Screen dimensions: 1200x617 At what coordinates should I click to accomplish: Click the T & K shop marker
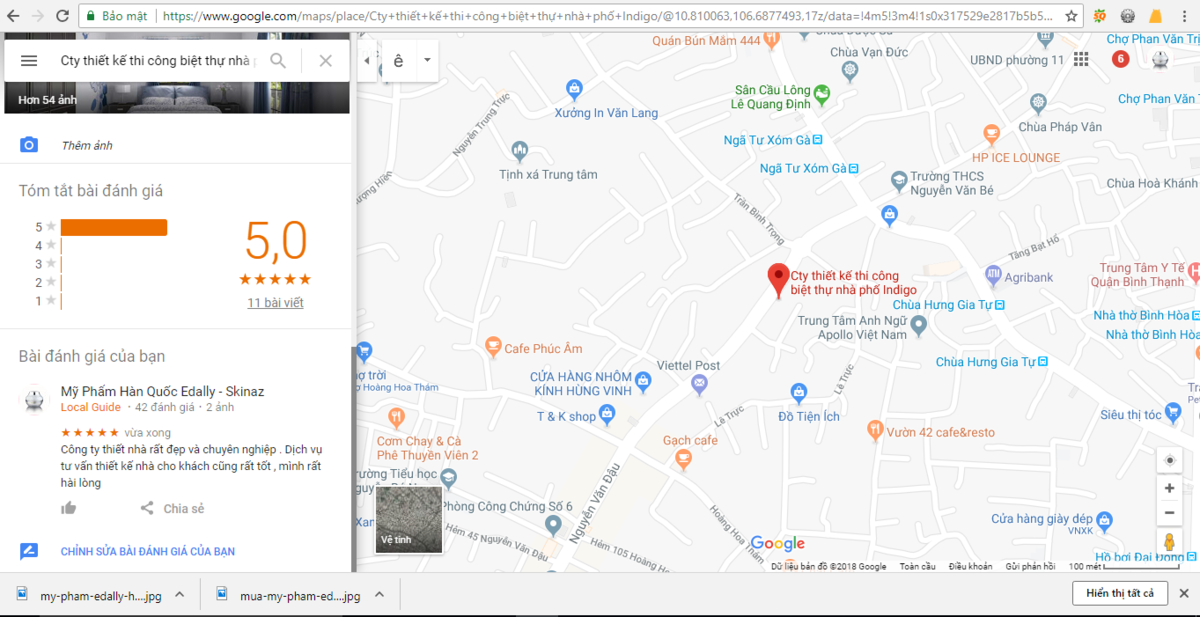pos(607,415)
